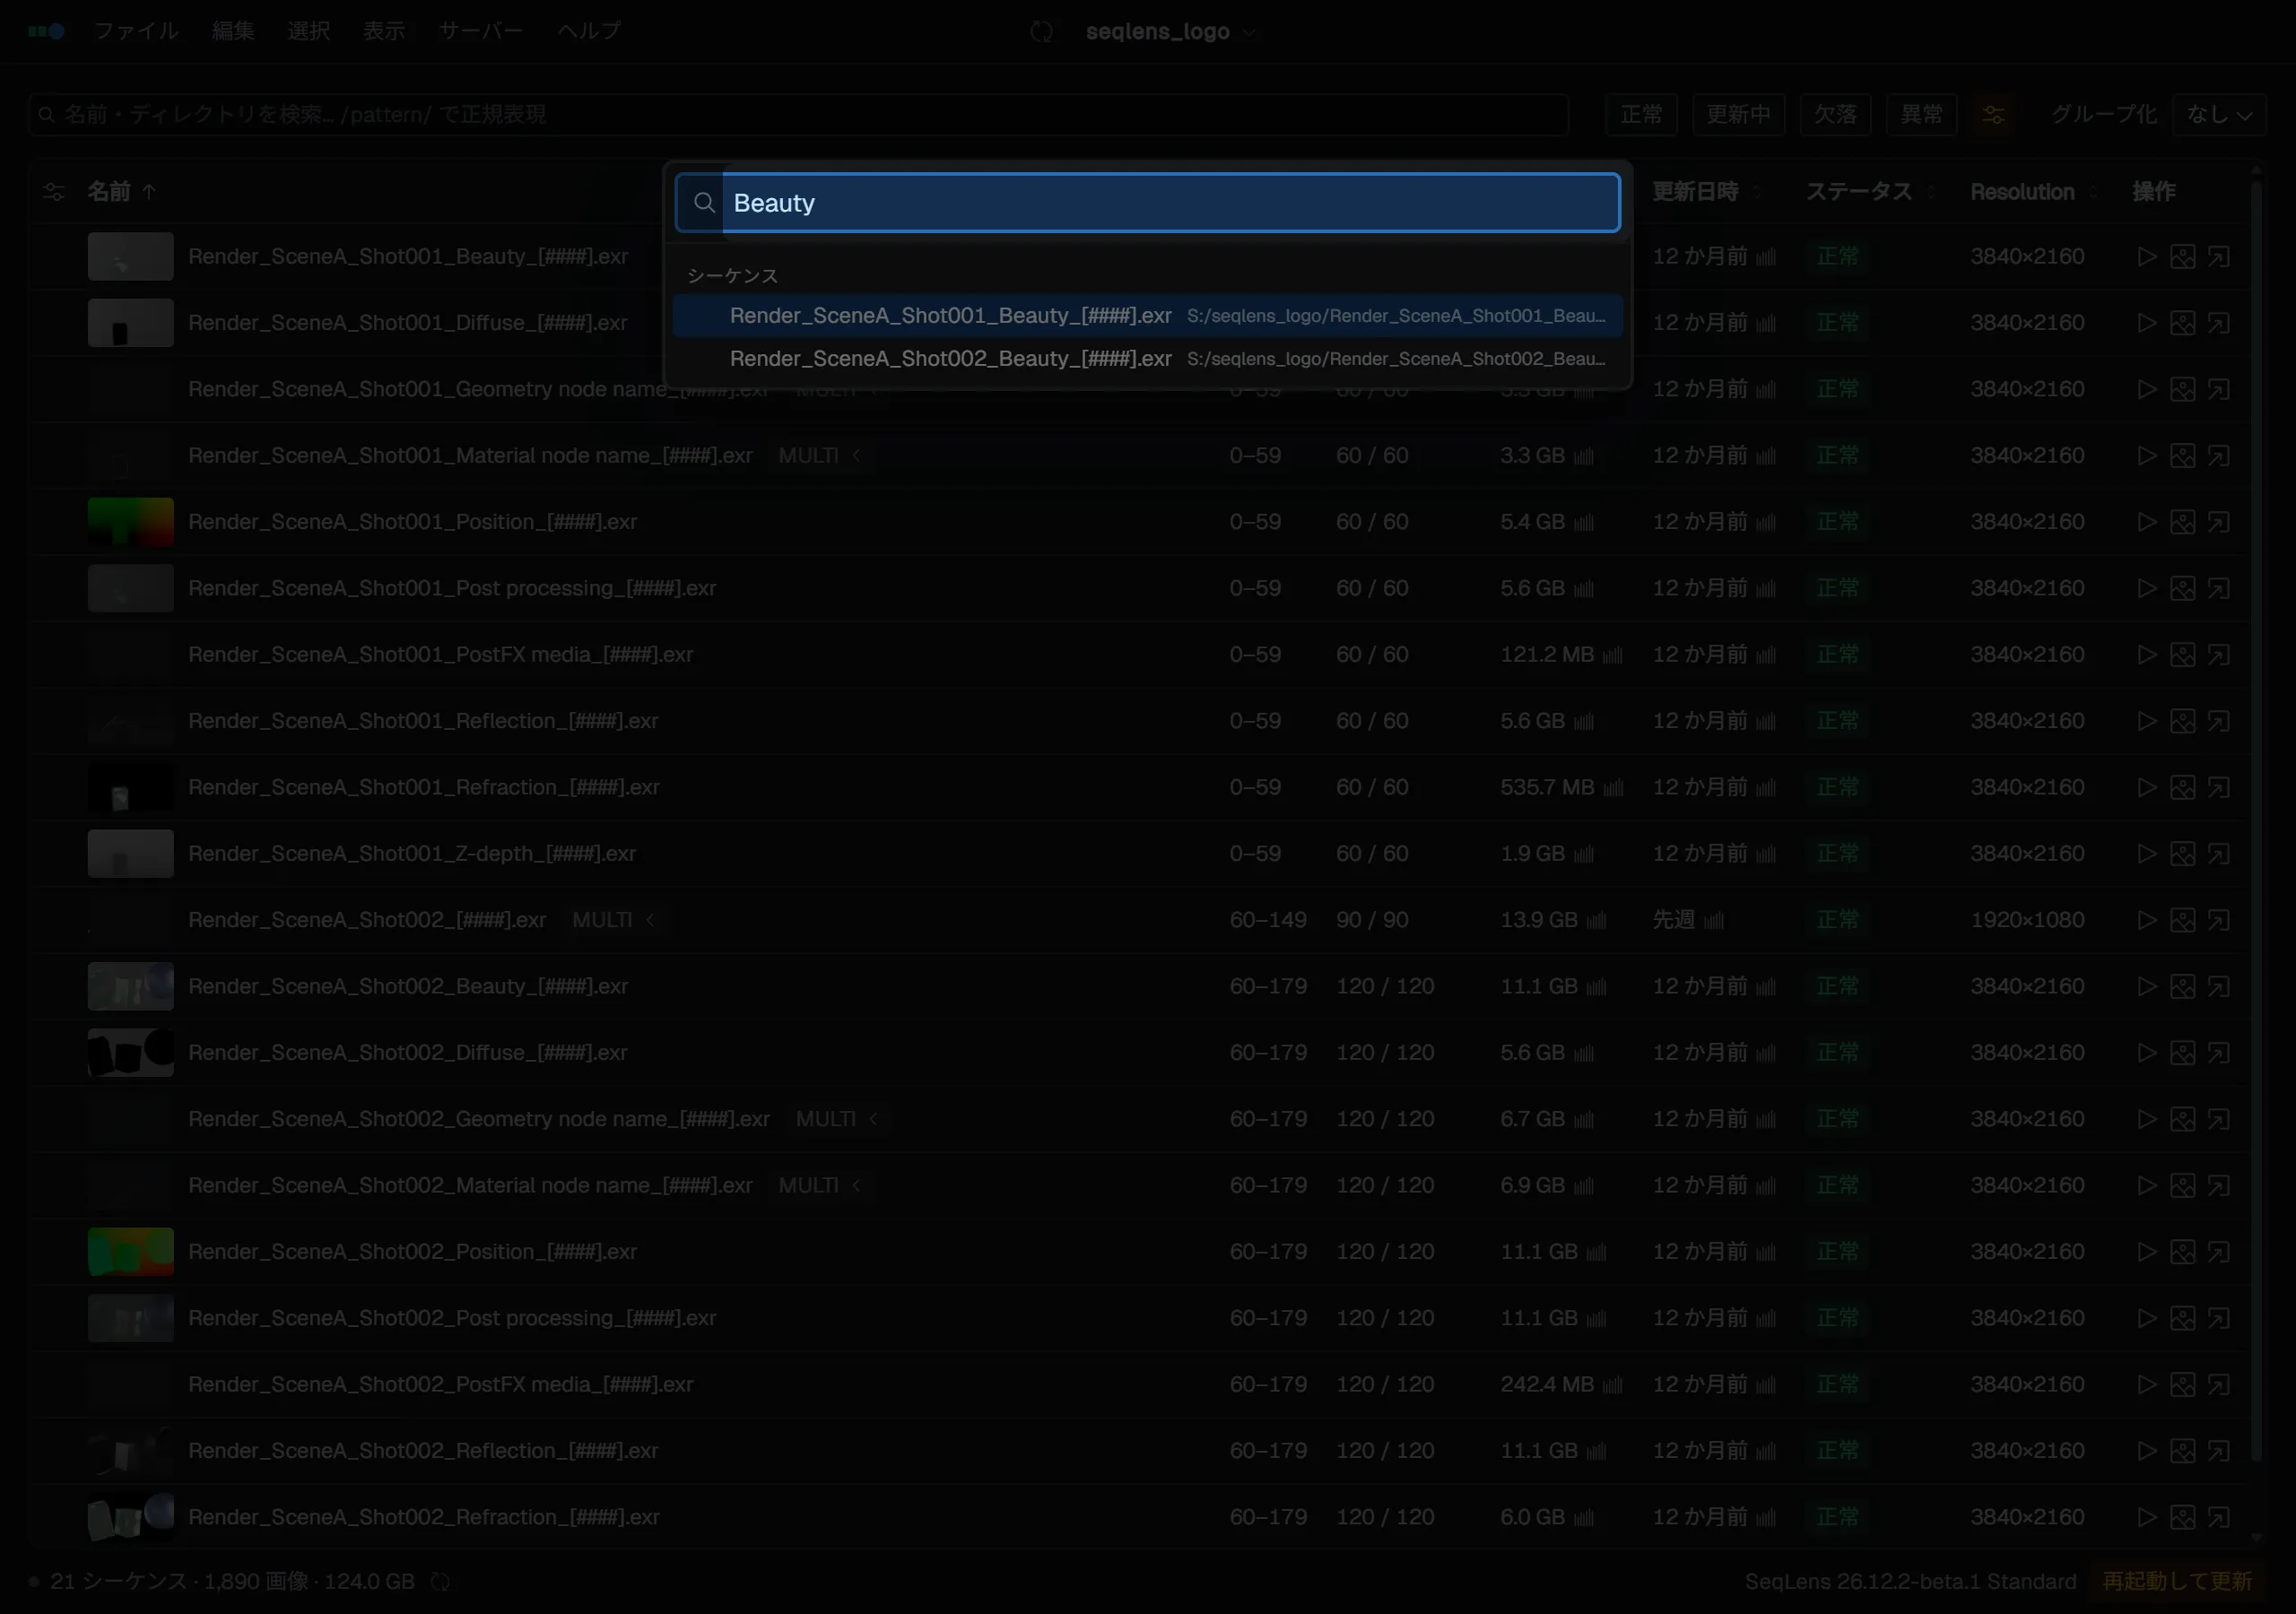Open the 表示 menu
This screenshot has width=2296, height=1614.
[384, 31]
